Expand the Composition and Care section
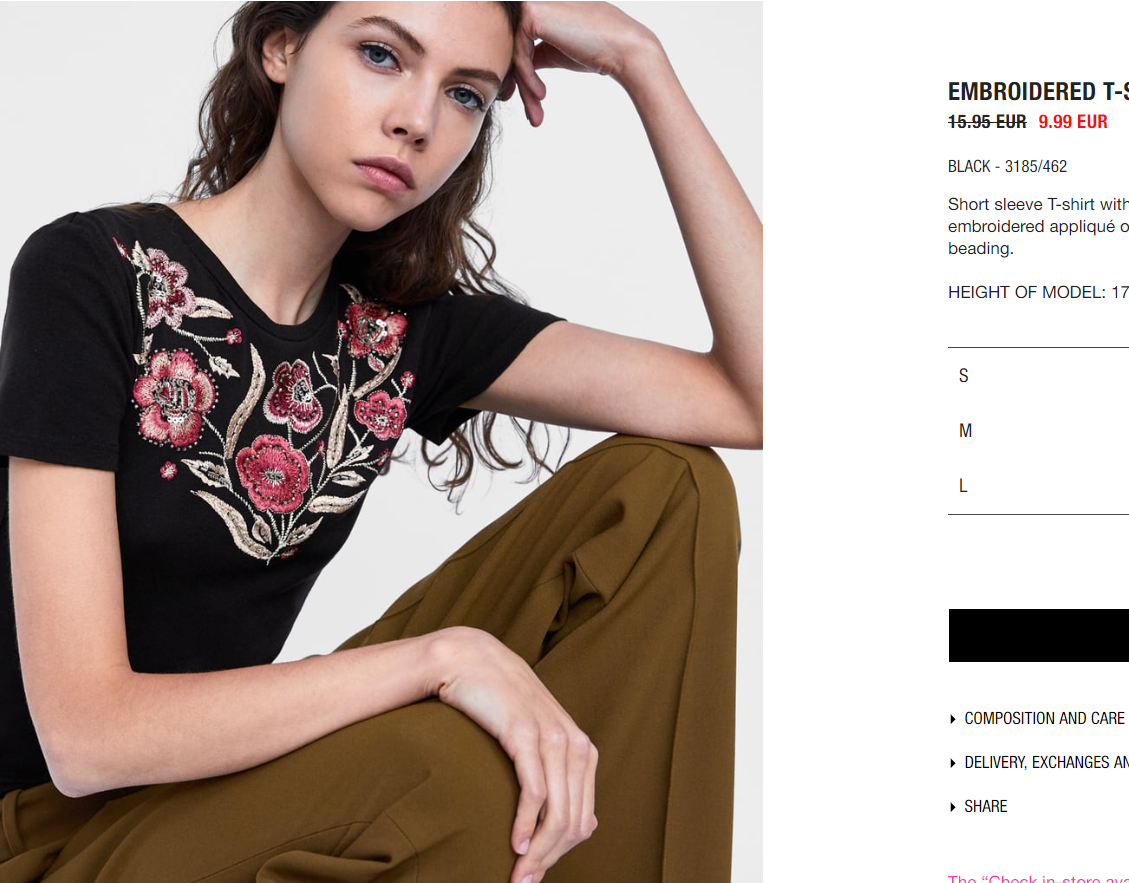 pos(1044,719)
